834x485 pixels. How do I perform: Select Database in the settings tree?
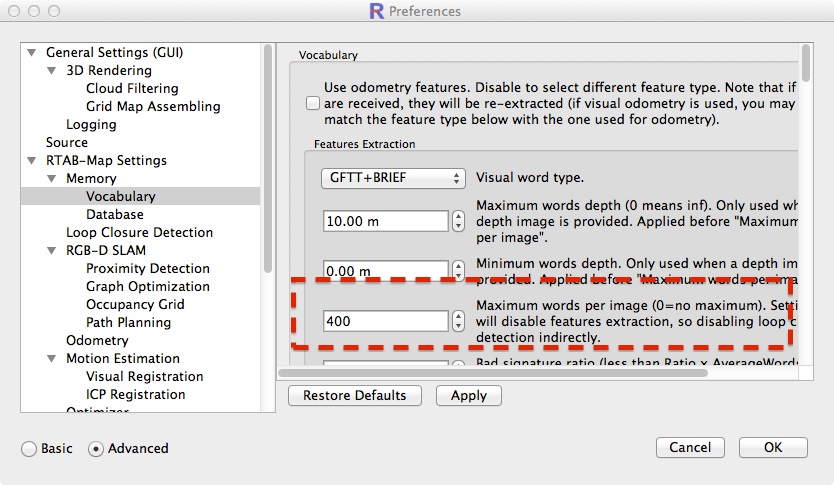pos(114,214)
